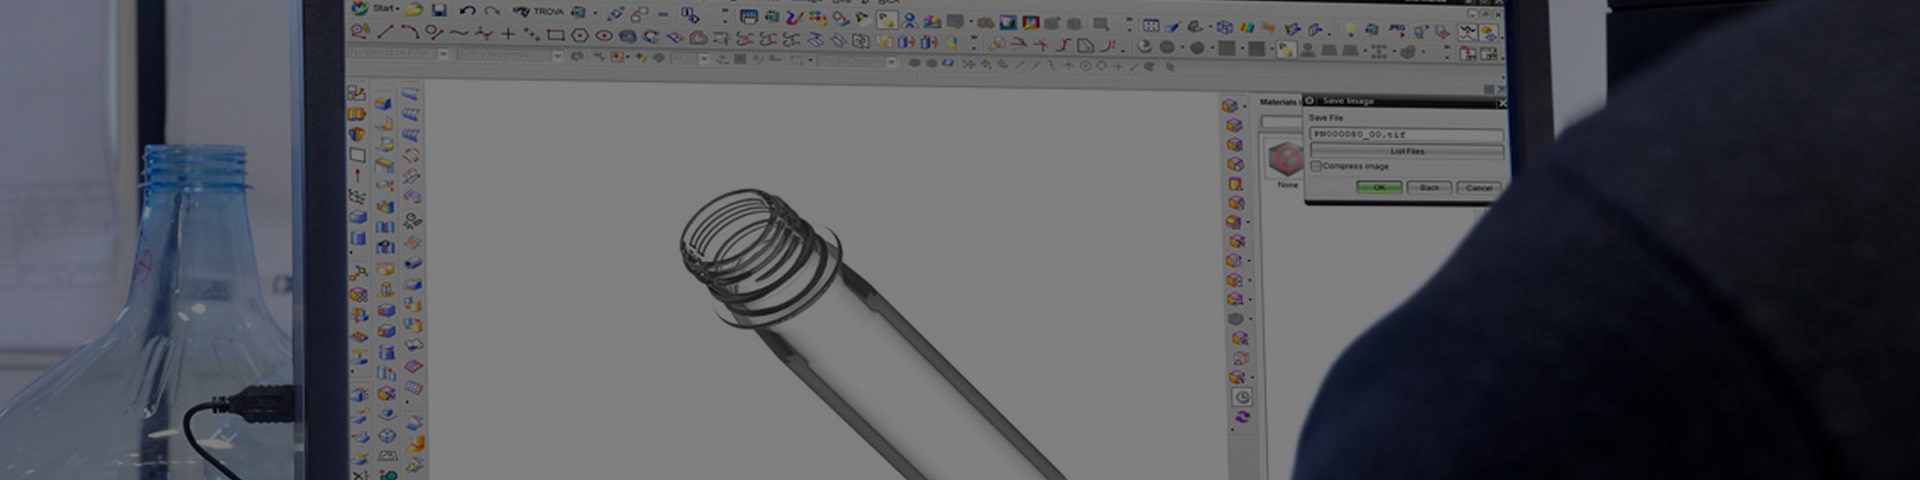Click the TROVA toolbar button
The height and width of the screenshot is (480, 1920).
tap(538, 11)
